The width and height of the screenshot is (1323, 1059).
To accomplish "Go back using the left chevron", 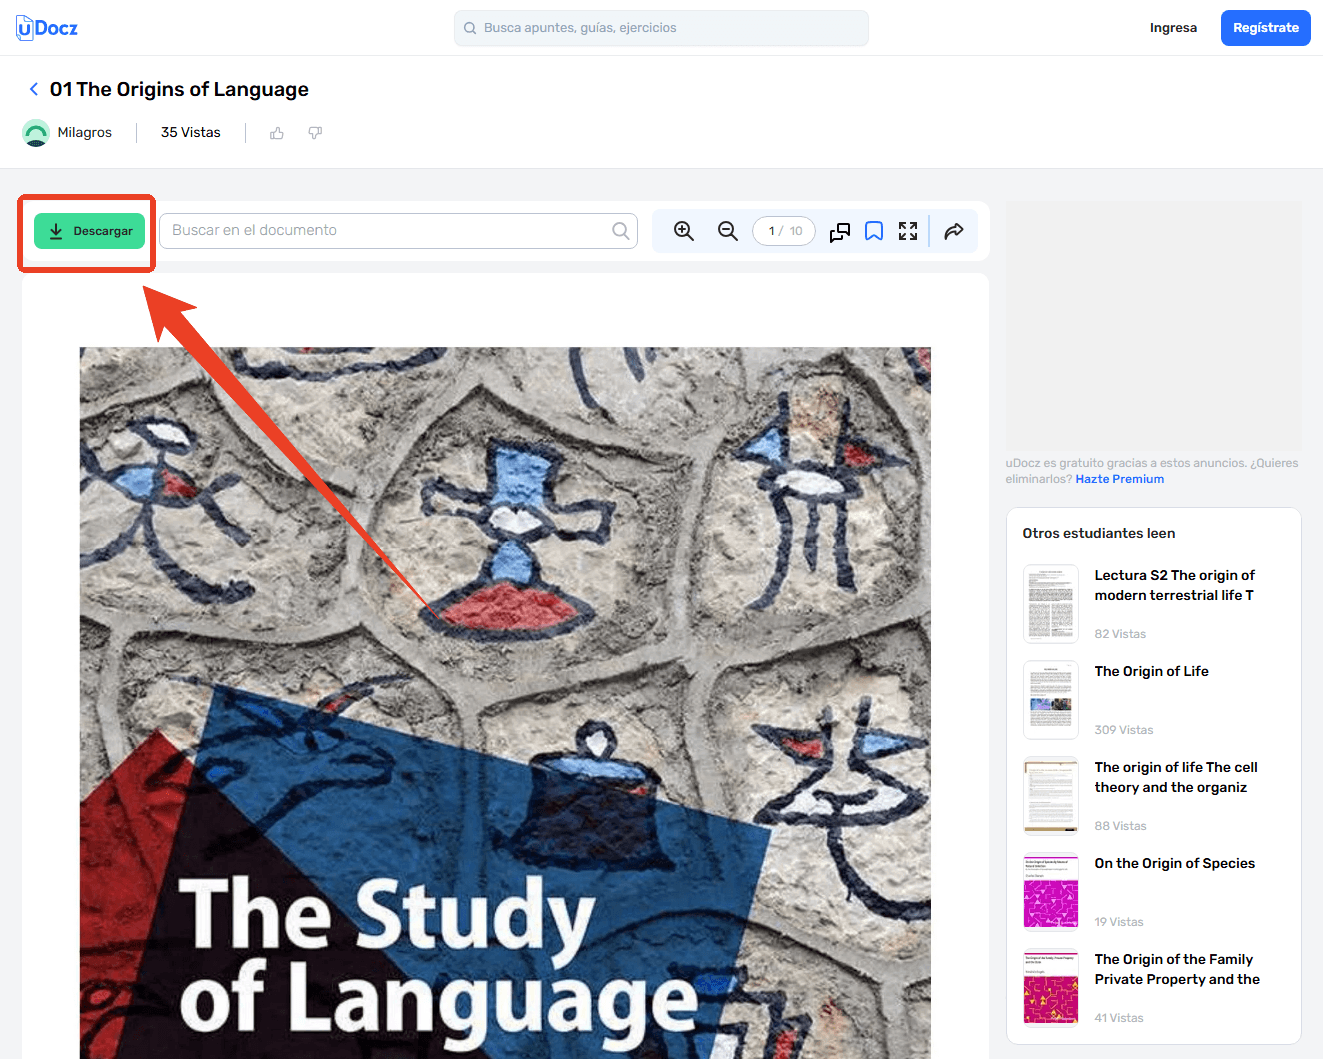I will tap(34, 89).
